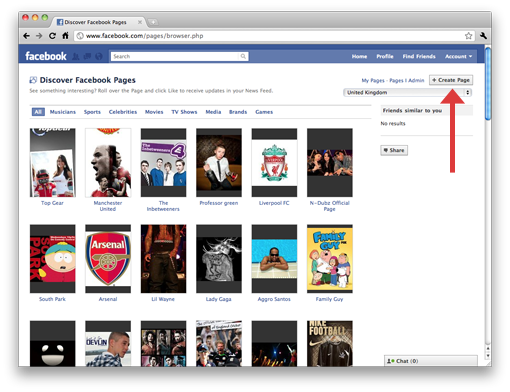The width and height of the screenshot is (510, 392).
Task: Switch to the Brands tab
Action: pyautogui.click(x=238, y=112)
